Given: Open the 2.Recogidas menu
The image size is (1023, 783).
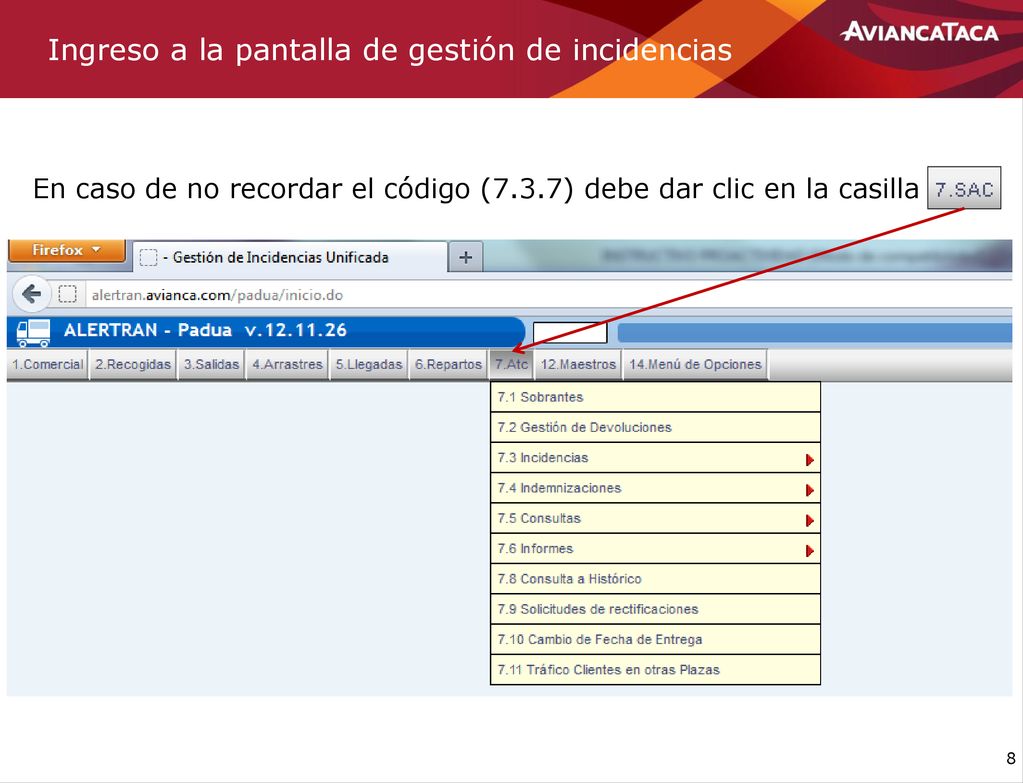Looking at the screenshot, I should 133,365.
